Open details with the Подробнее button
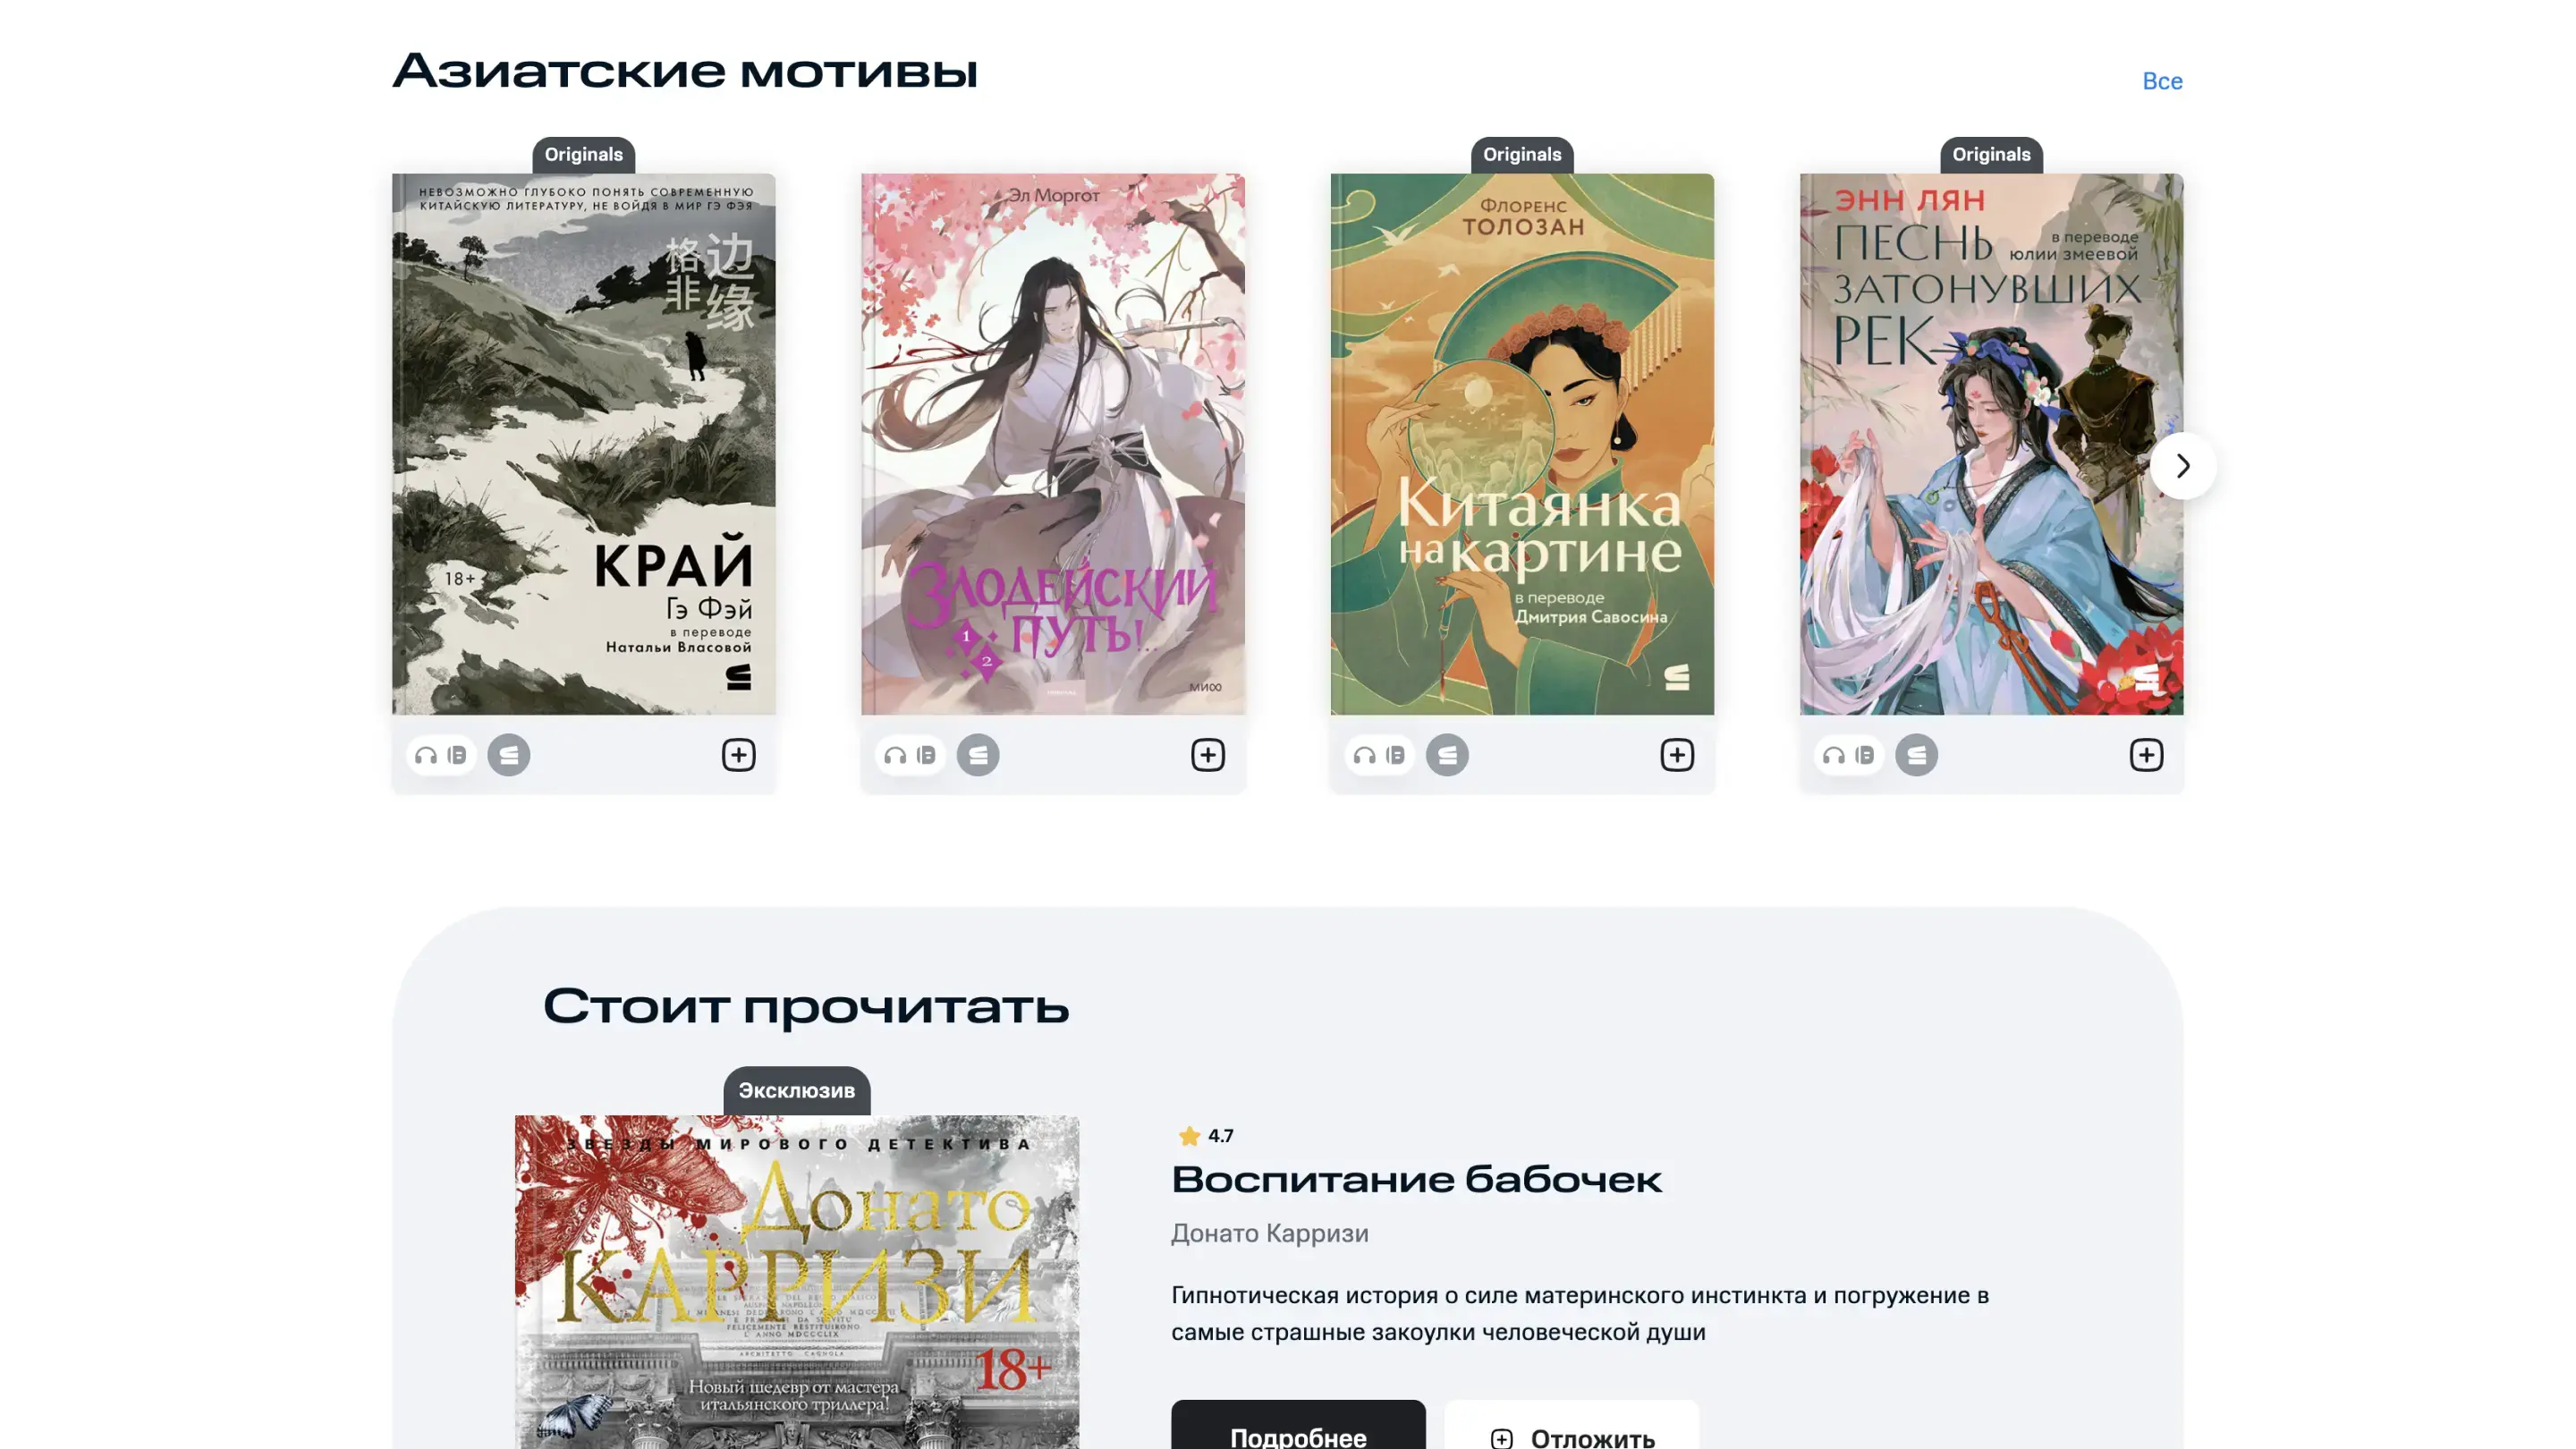The height and width of the screenshot is (1449, 2576). point(1298,1428)
